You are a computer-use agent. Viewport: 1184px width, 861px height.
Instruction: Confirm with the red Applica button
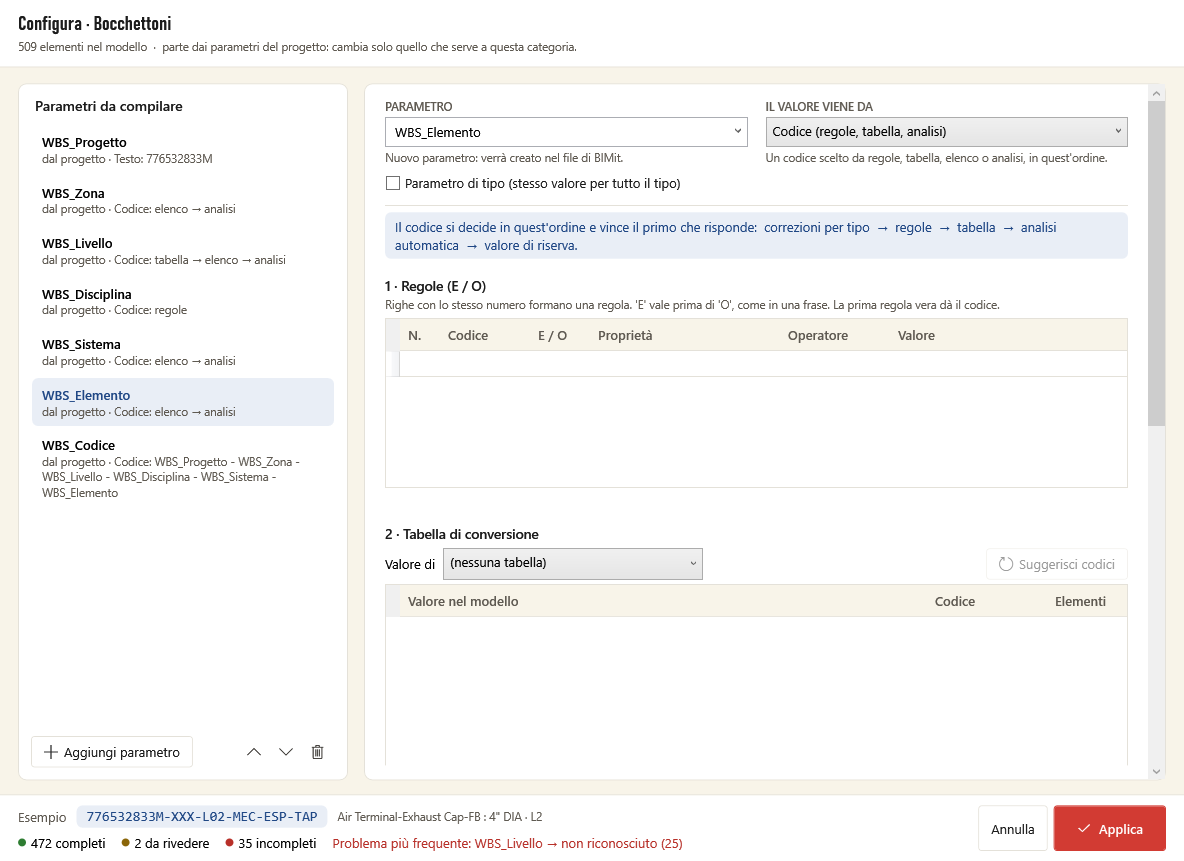click(1109, 829)
